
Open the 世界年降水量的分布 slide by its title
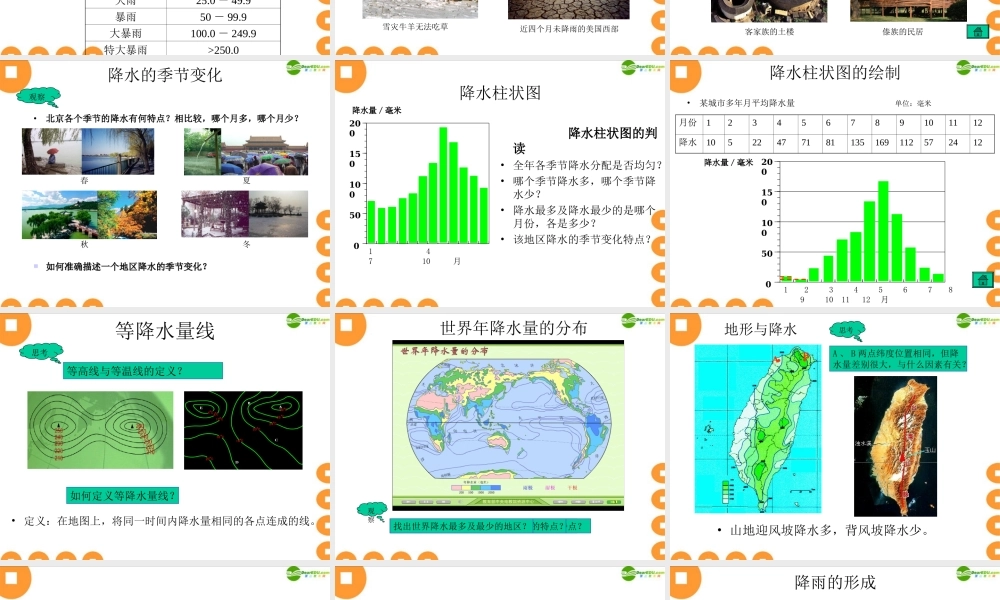point(513,328)
